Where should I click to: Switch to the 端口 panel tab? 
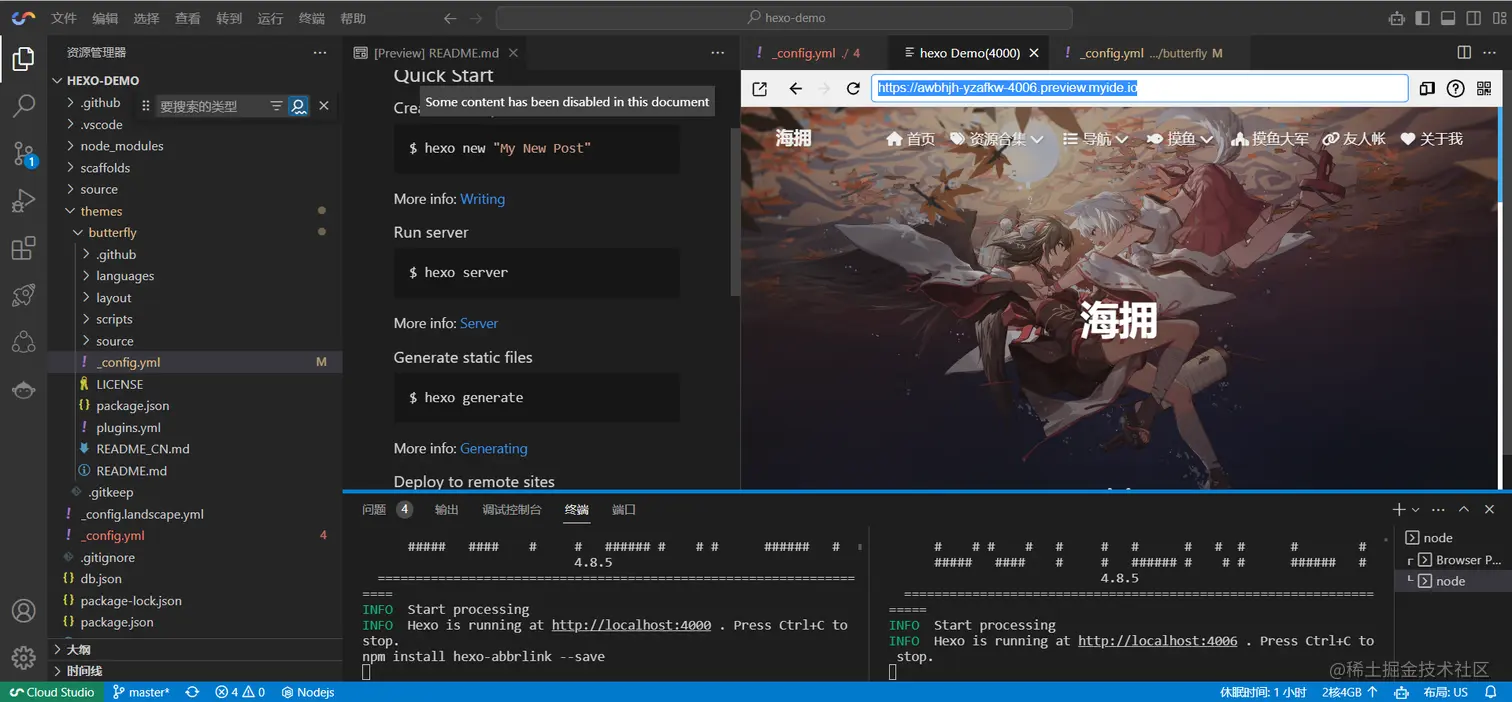(624, 510)
